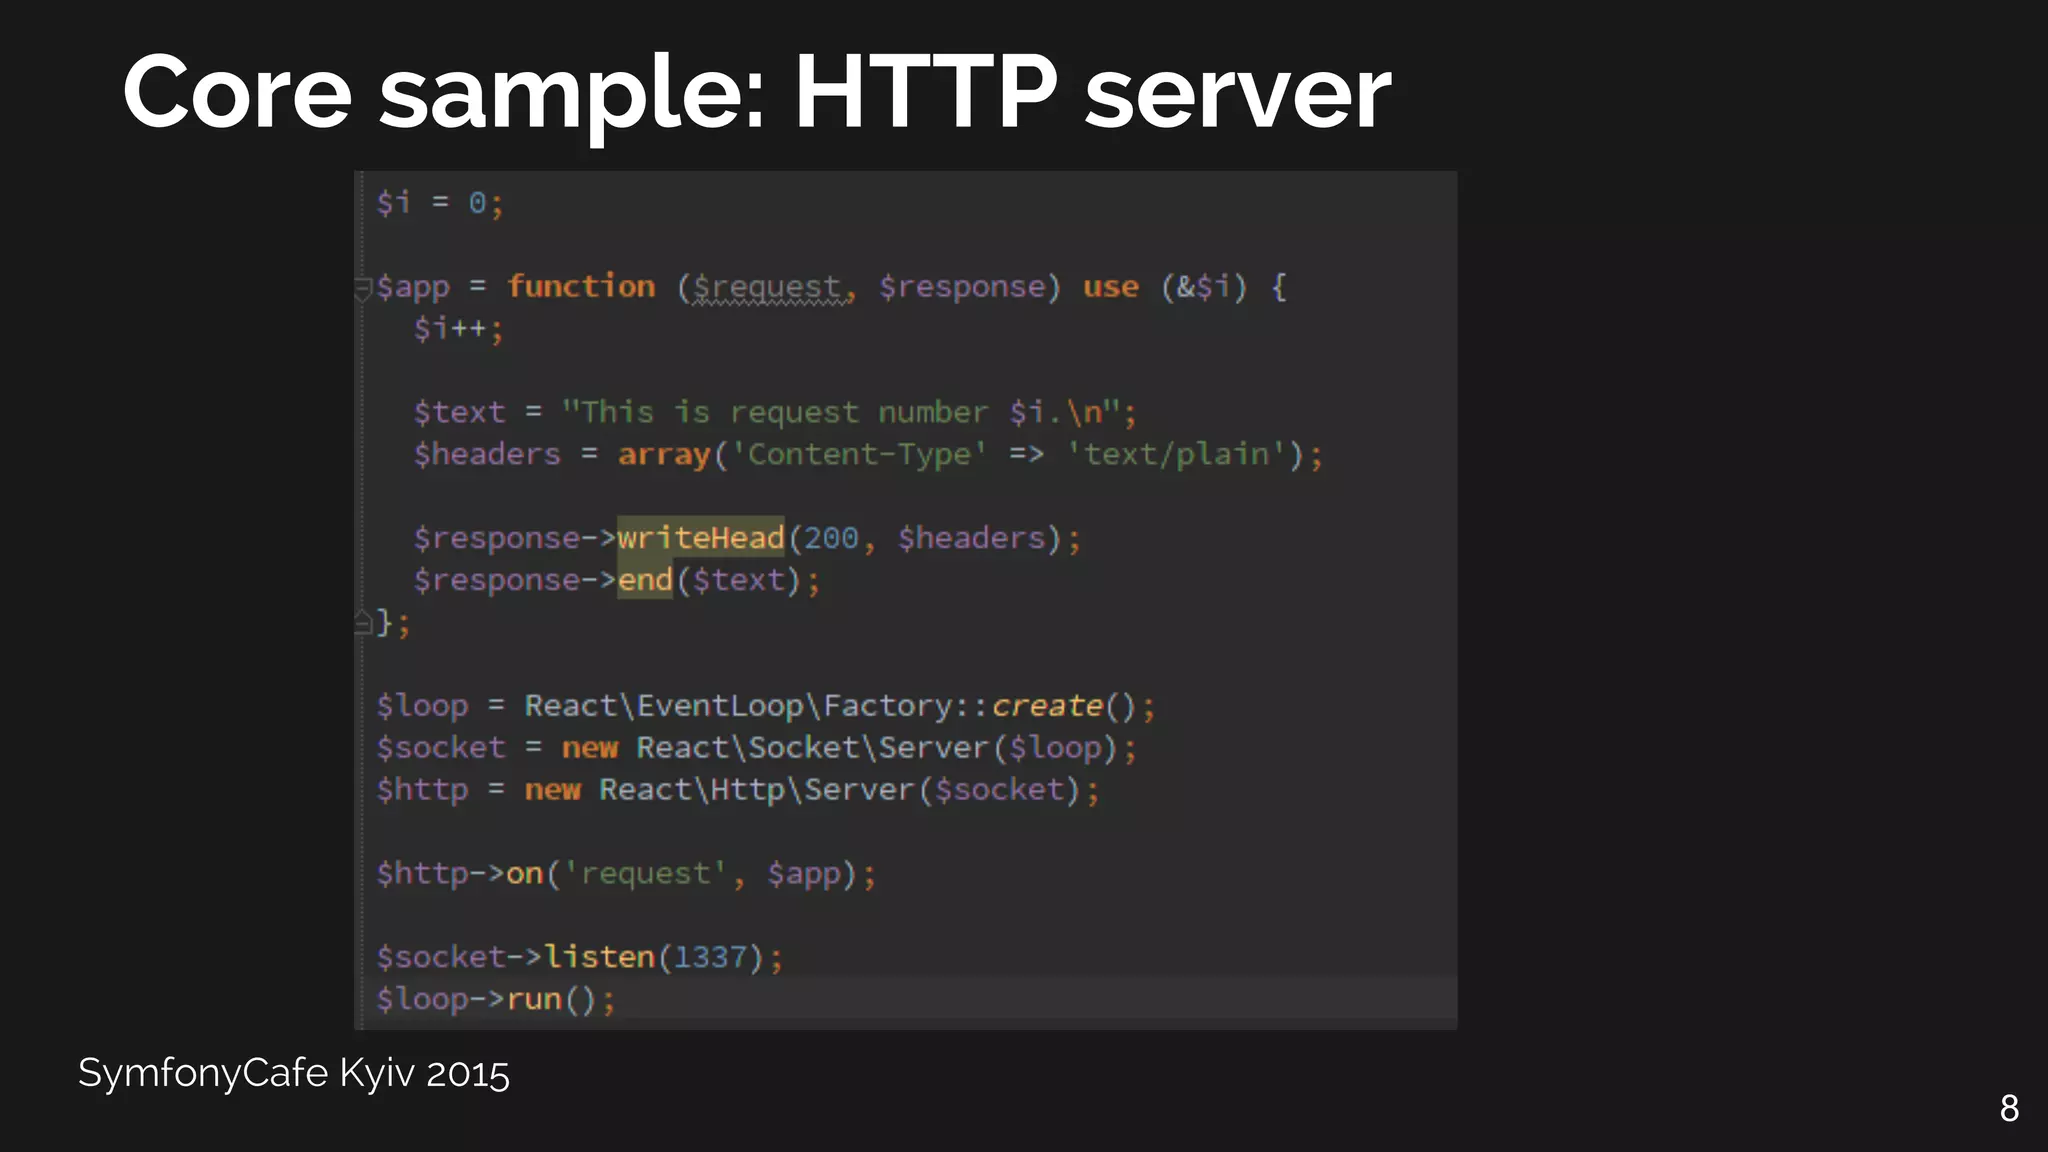Click React\Socket\Server($loop) constructor
Image resolution: width=2048 pixels, height=1152 pixels.
pos(876,748)
